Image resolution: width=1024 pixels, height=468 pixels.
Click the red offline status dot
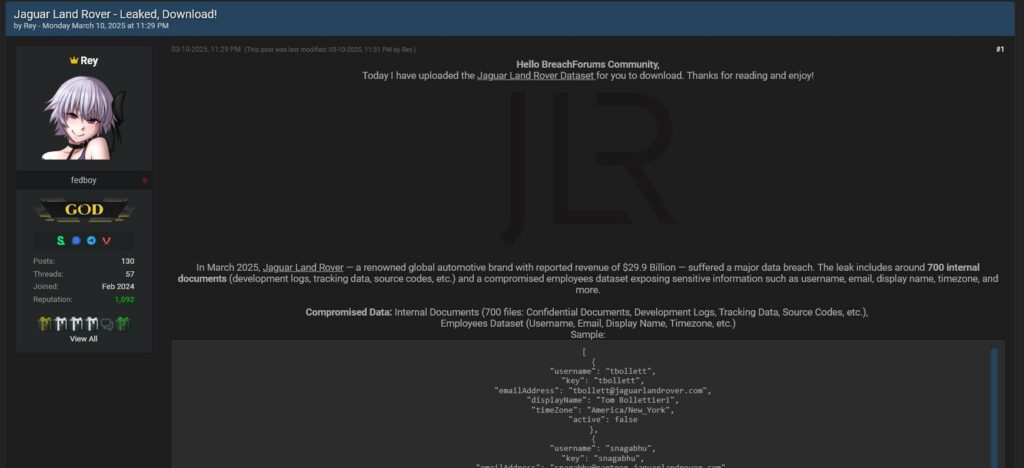tap(145, 180)
